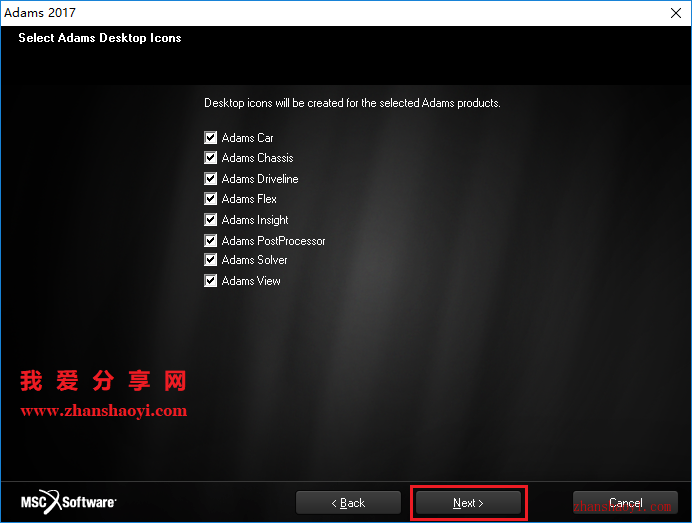Cancel the Adams installation

[625, 503]
